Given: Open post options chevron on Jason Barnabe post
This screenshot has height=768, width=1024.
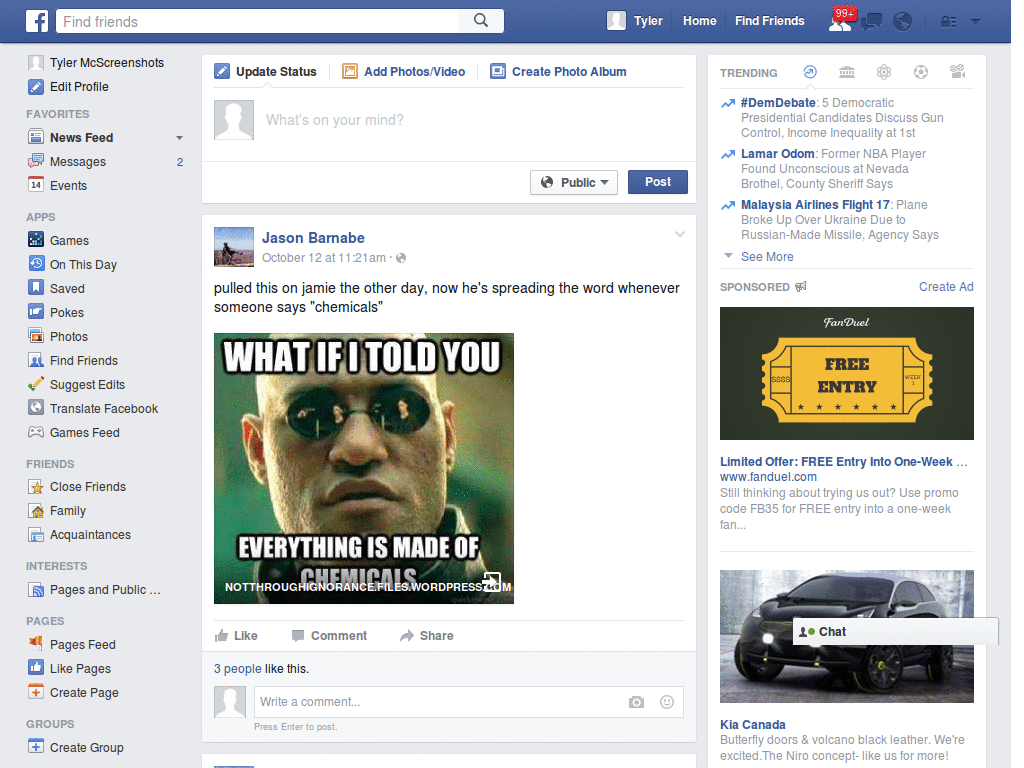Looking at the screenshot, I should point(679,234).
